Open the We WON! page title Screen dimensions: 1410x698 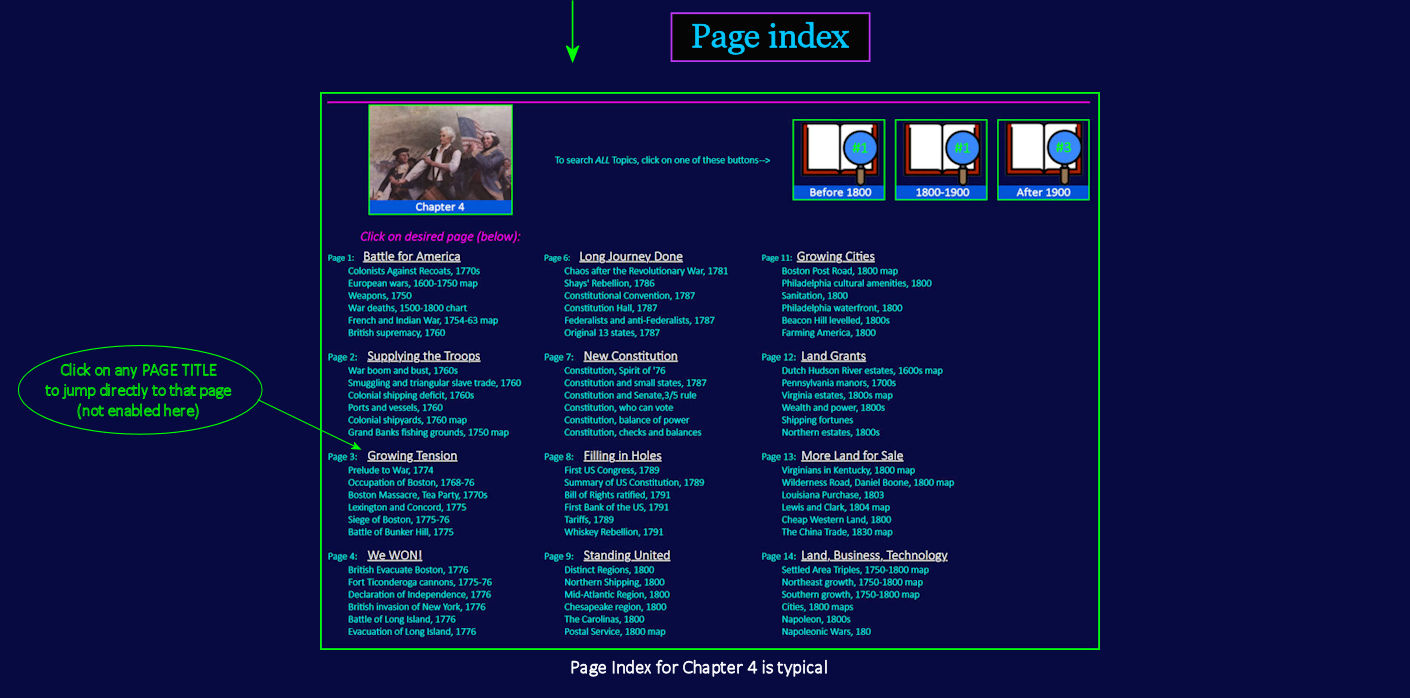click(x=395, y=555)
